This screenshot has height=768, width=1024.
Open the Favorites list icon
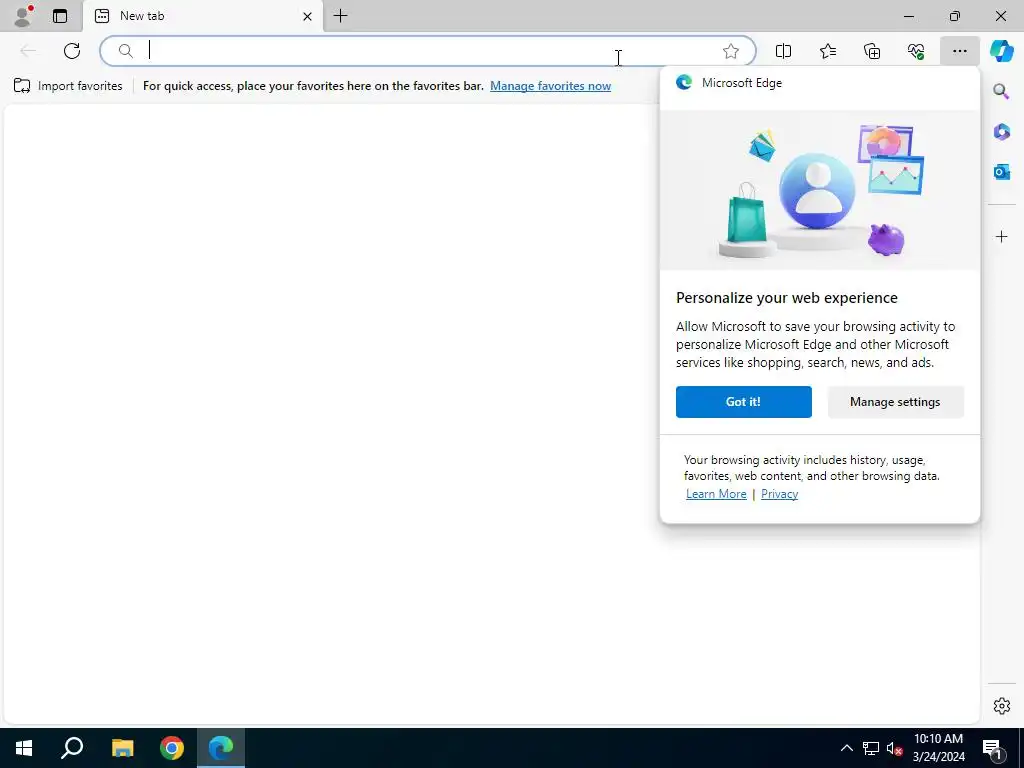click(827, 51)
